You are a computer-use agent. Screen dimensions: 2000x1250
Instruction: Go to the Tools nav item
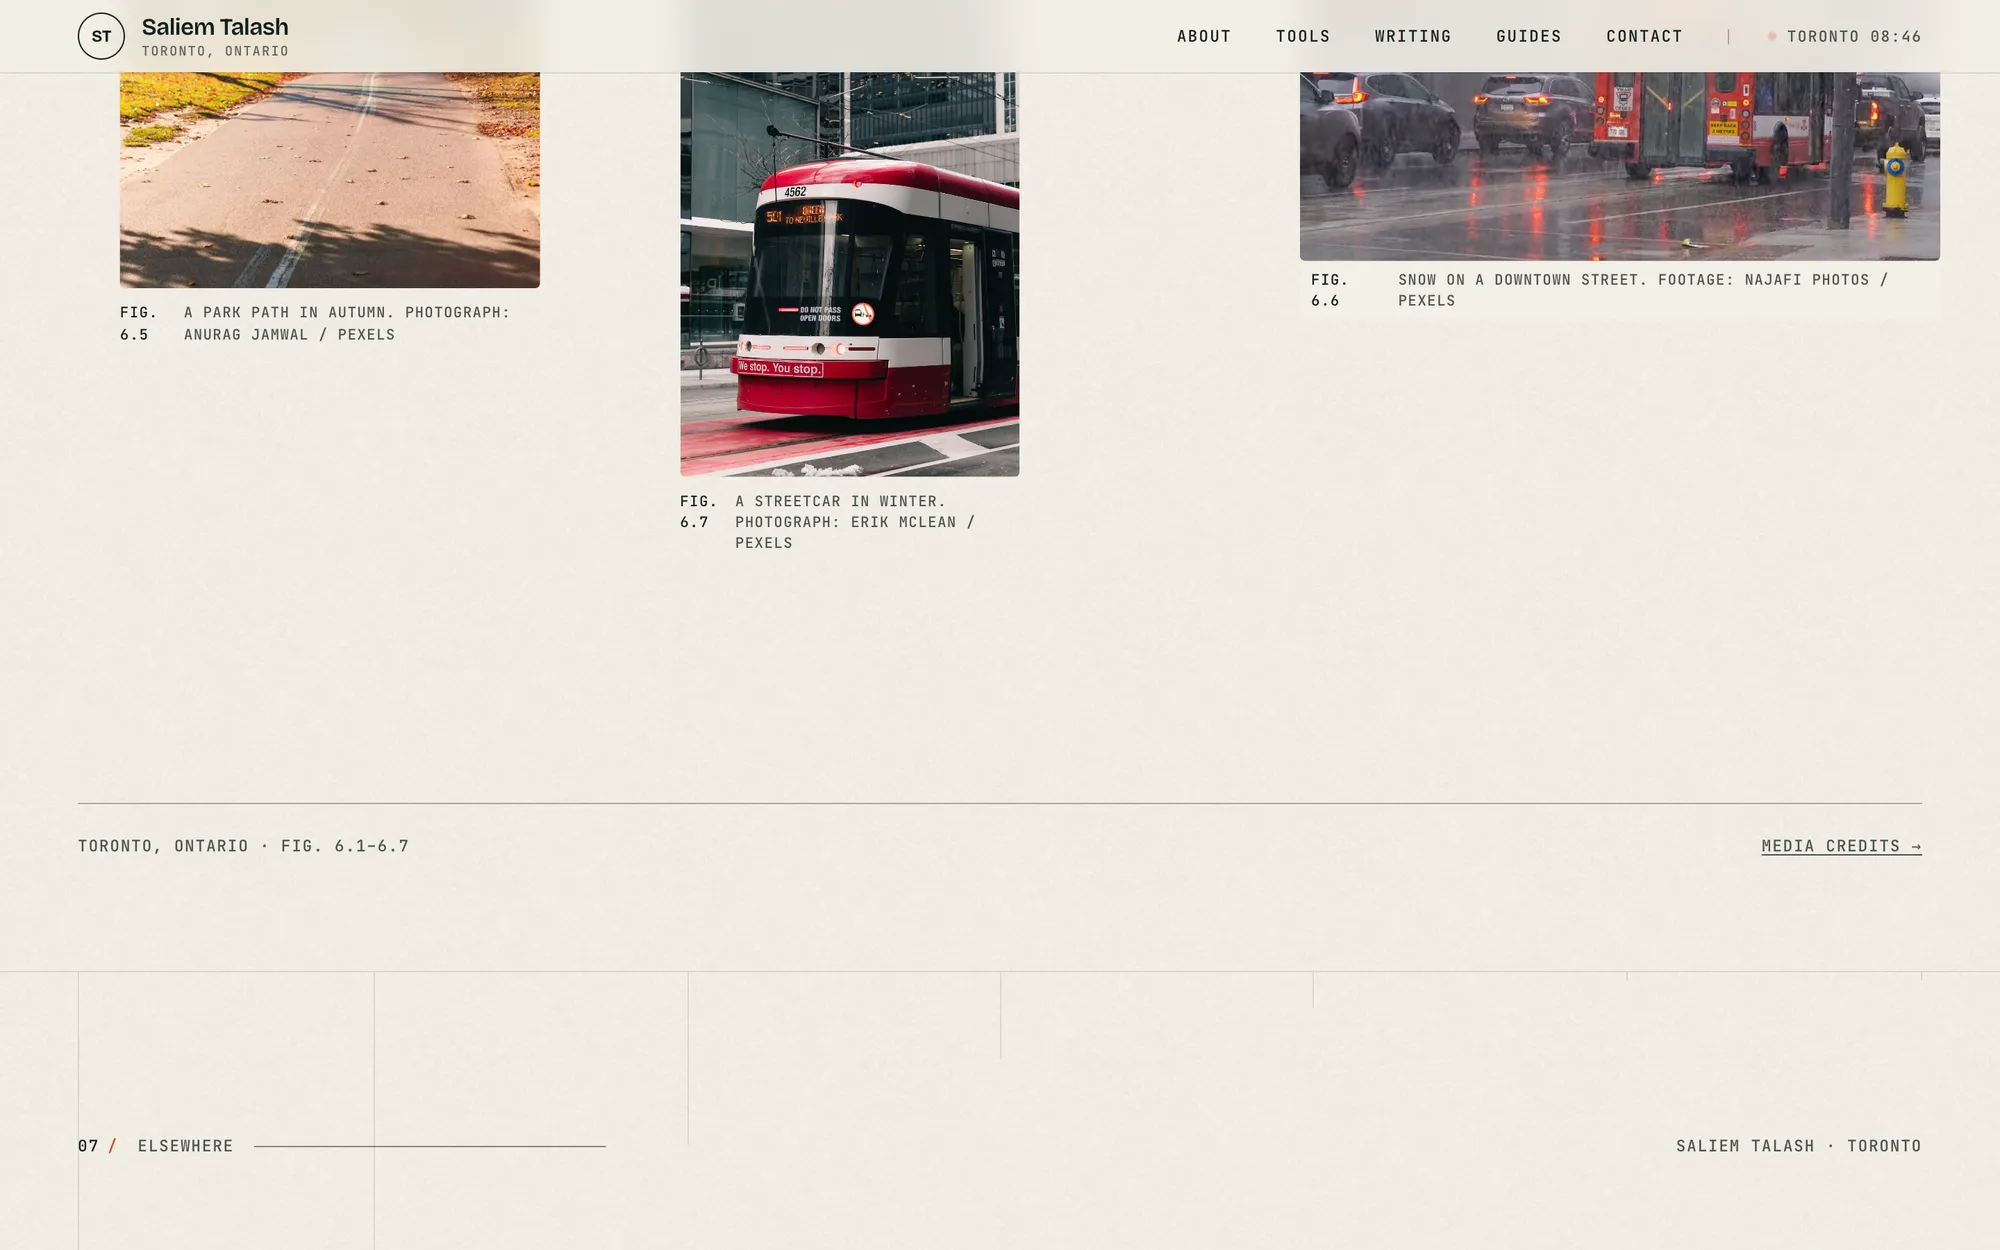point(1303,36)
